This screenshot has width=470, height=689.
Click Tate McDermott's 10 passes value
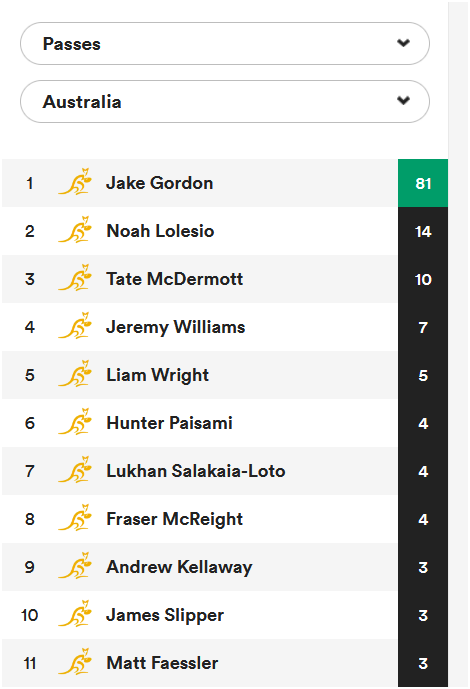click(423, 279)
